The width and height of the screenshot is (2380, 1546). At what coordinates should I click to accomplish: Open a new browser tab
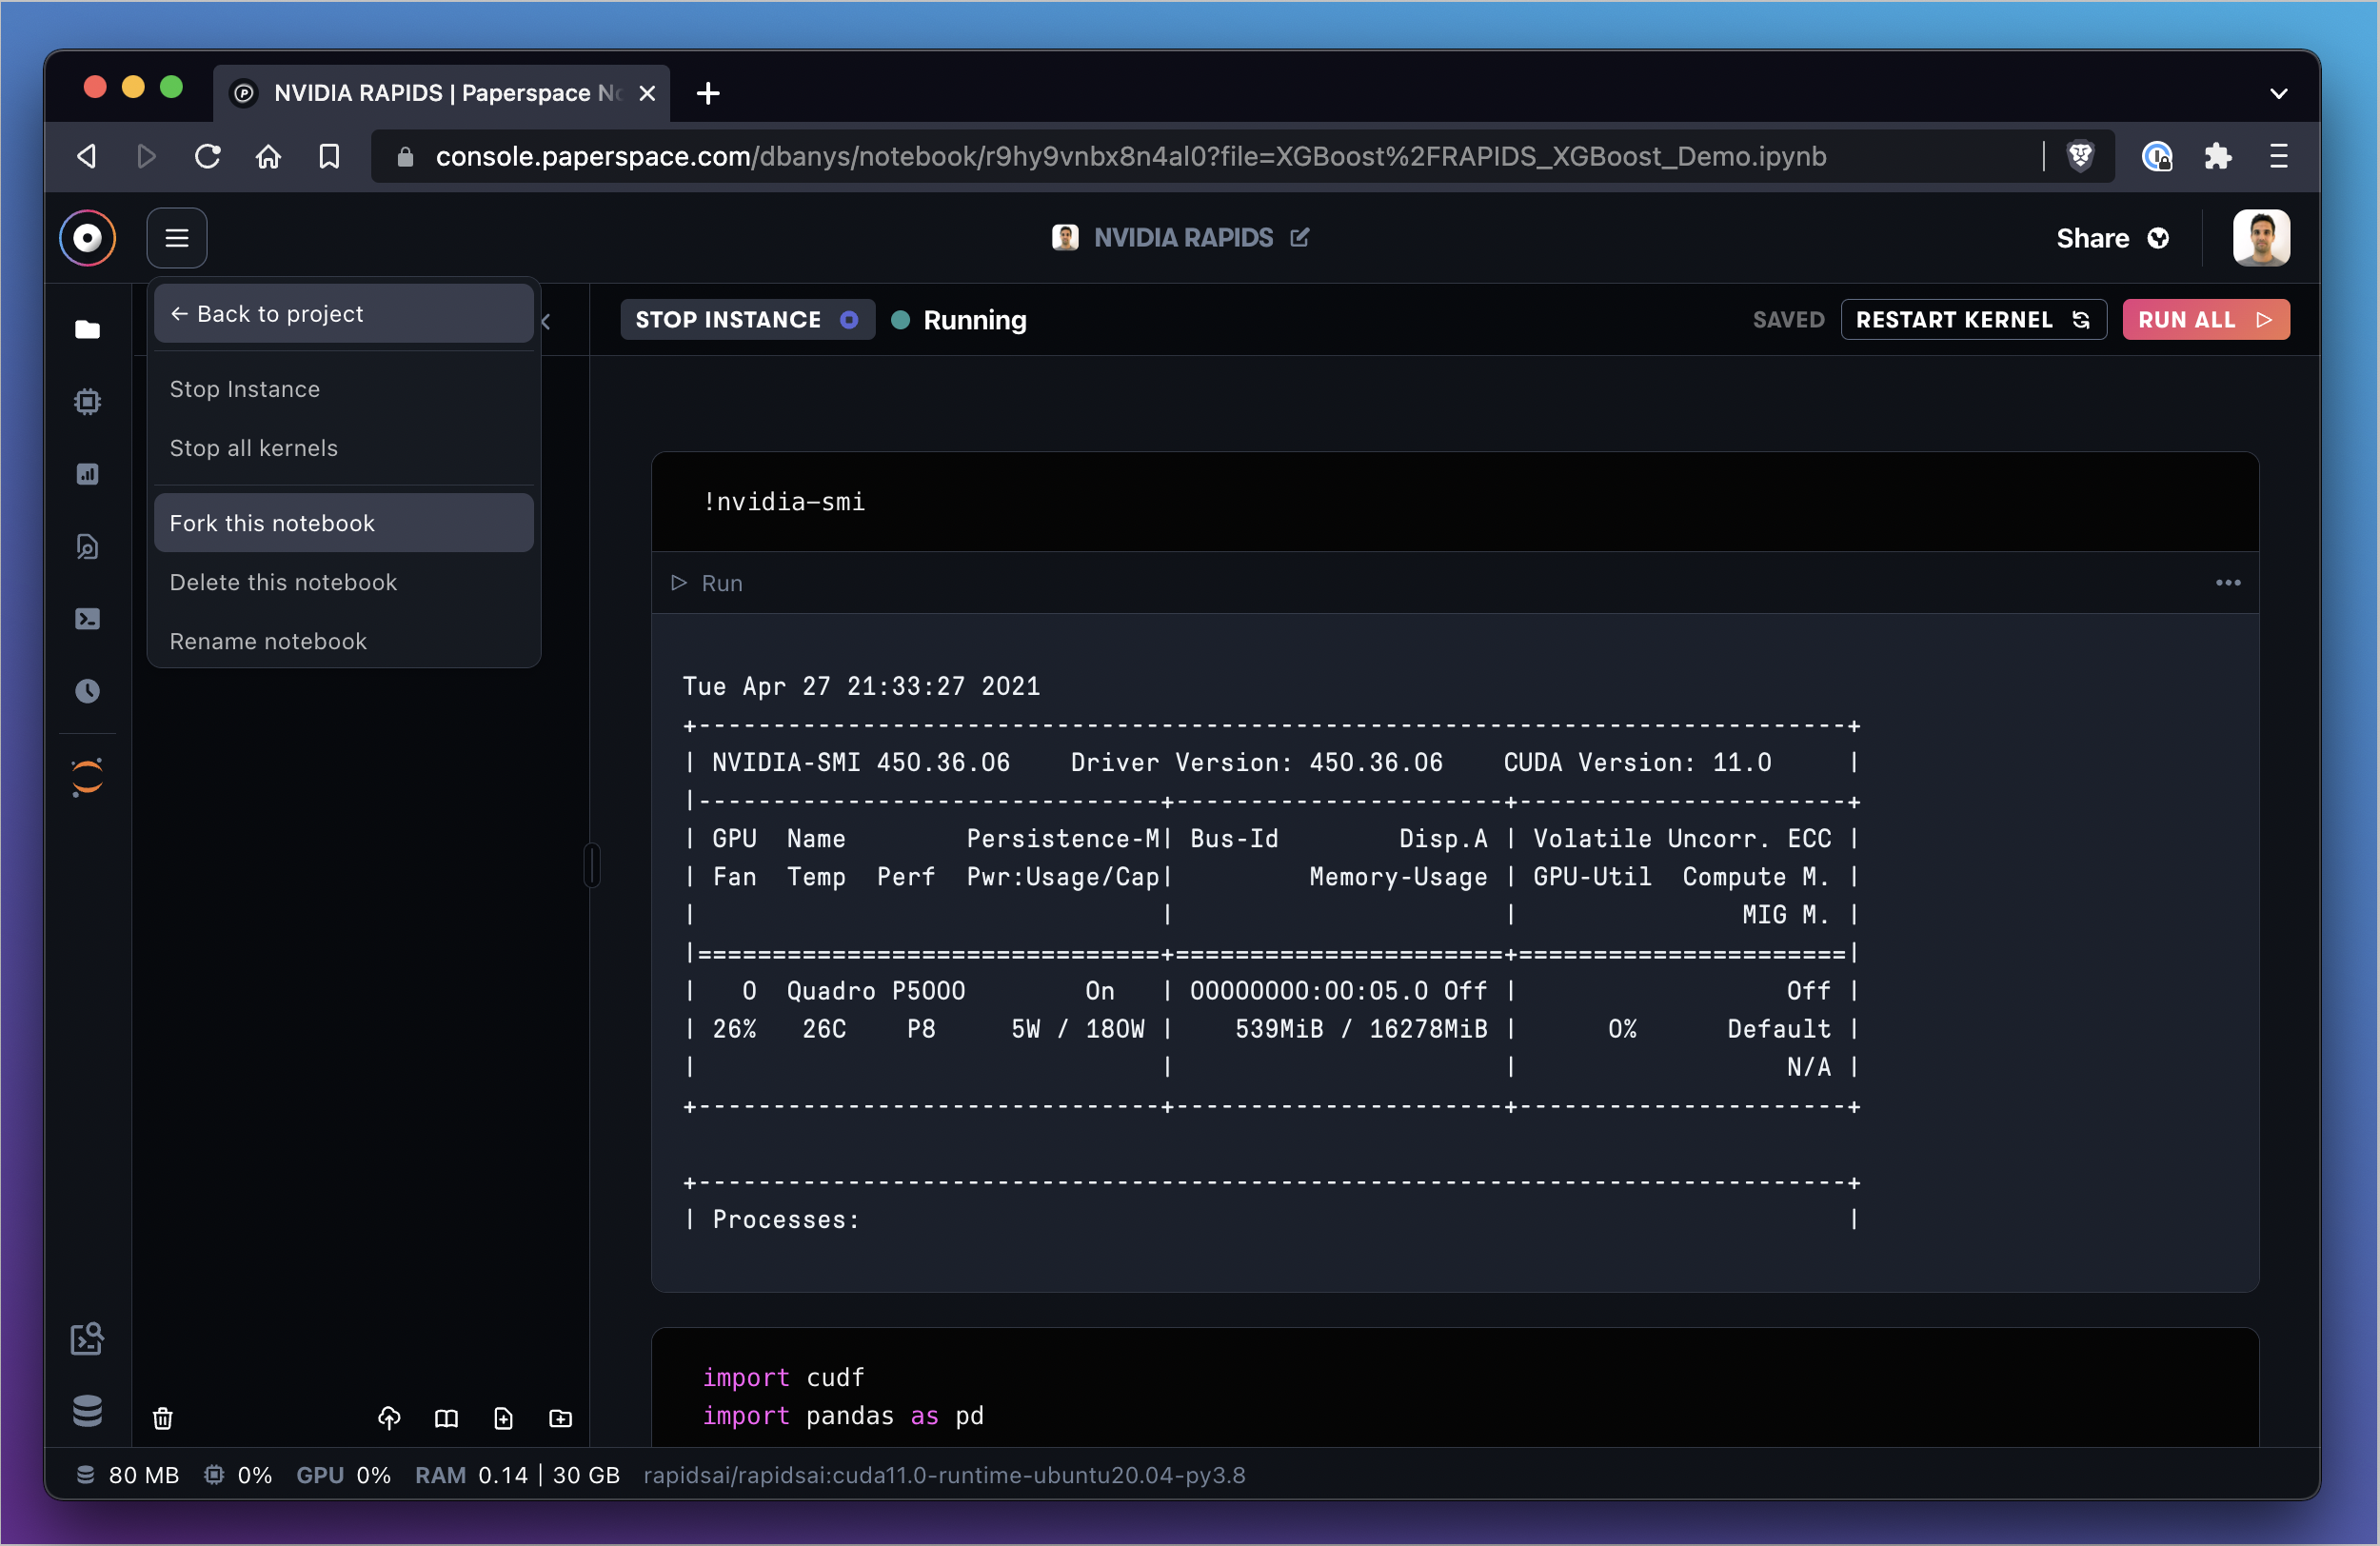[x=708, y=93]
